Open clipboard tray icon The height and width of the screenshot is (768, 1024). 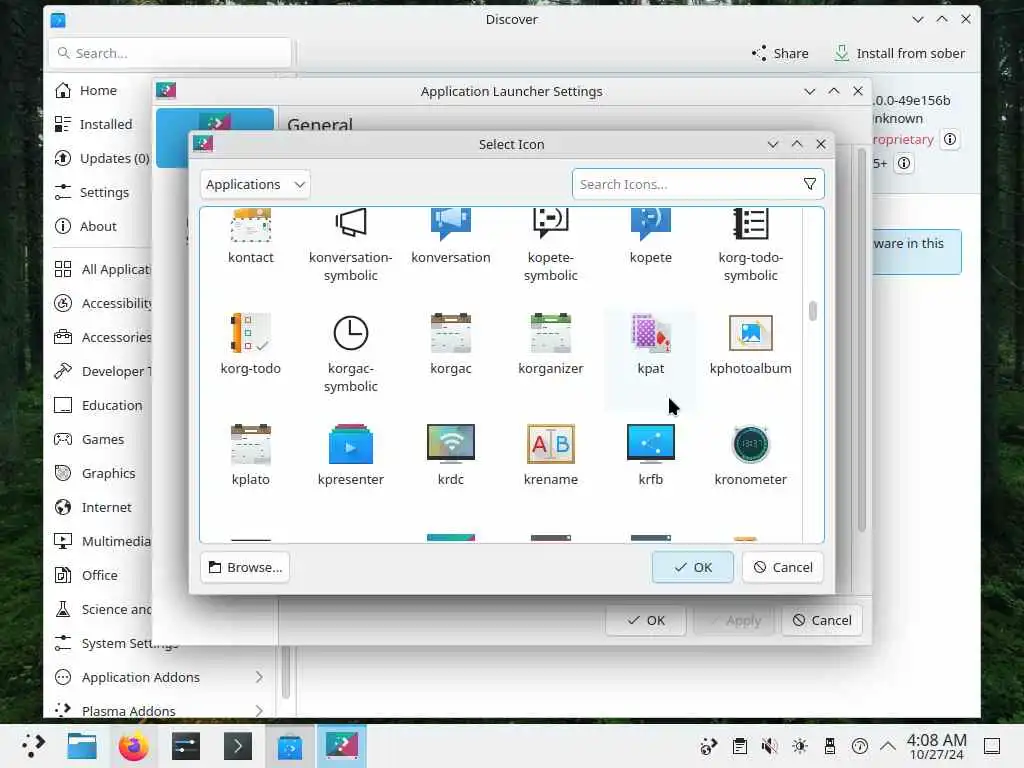[x=740, y=746]
